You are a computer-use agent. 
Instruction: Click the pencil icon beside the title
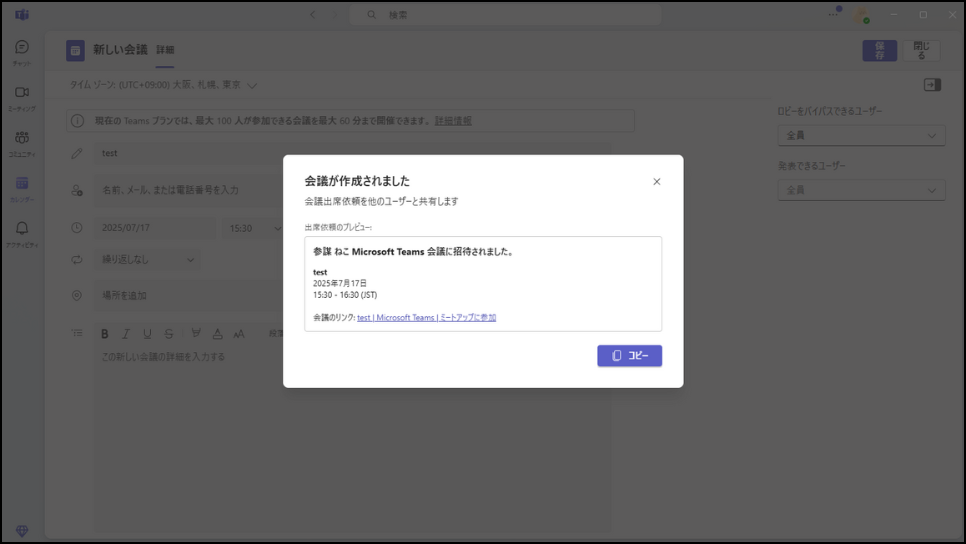tap(76, 153)
